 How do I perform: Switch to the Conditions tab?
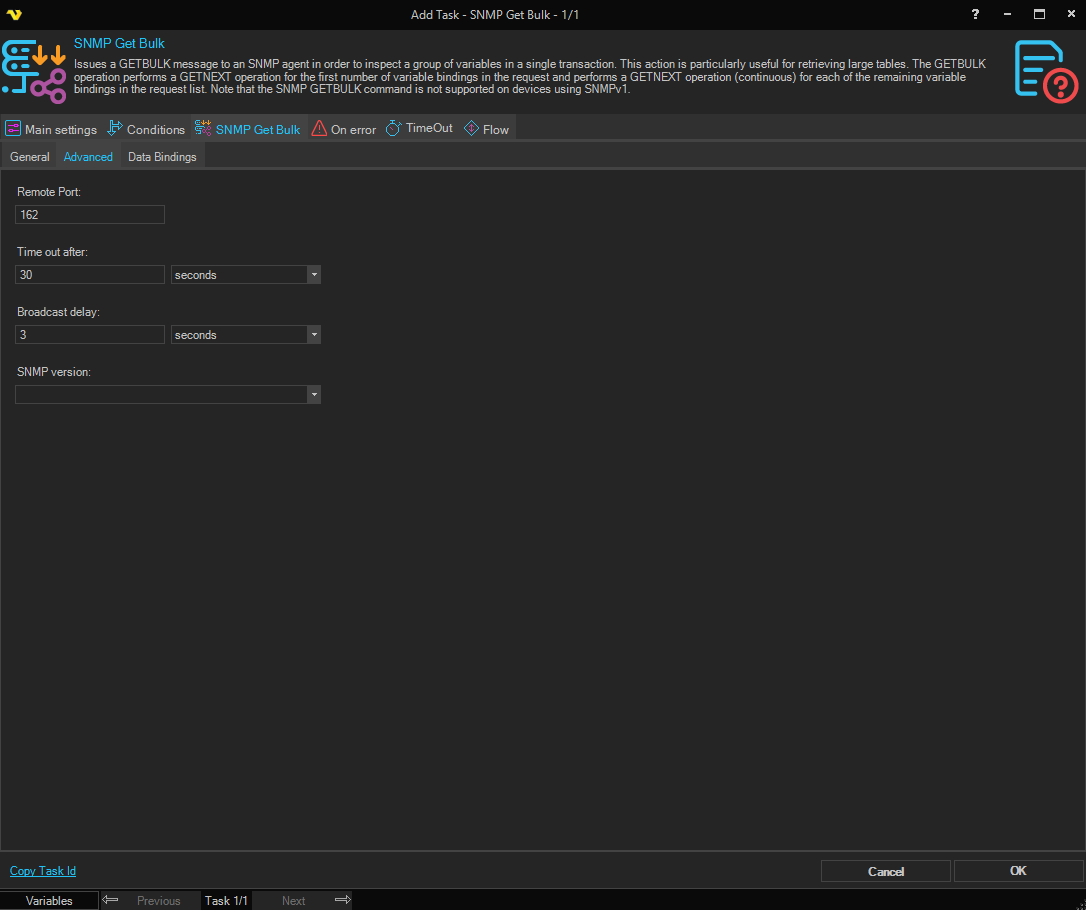[146, 129]
